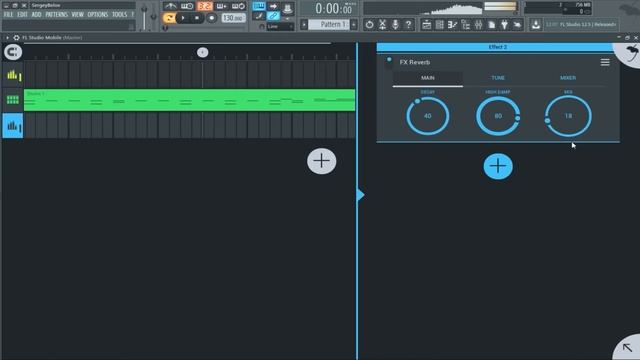This screenshot has height=360, width=640.
Task: Click the blue link icon
Action: click(x=273, y=16)
